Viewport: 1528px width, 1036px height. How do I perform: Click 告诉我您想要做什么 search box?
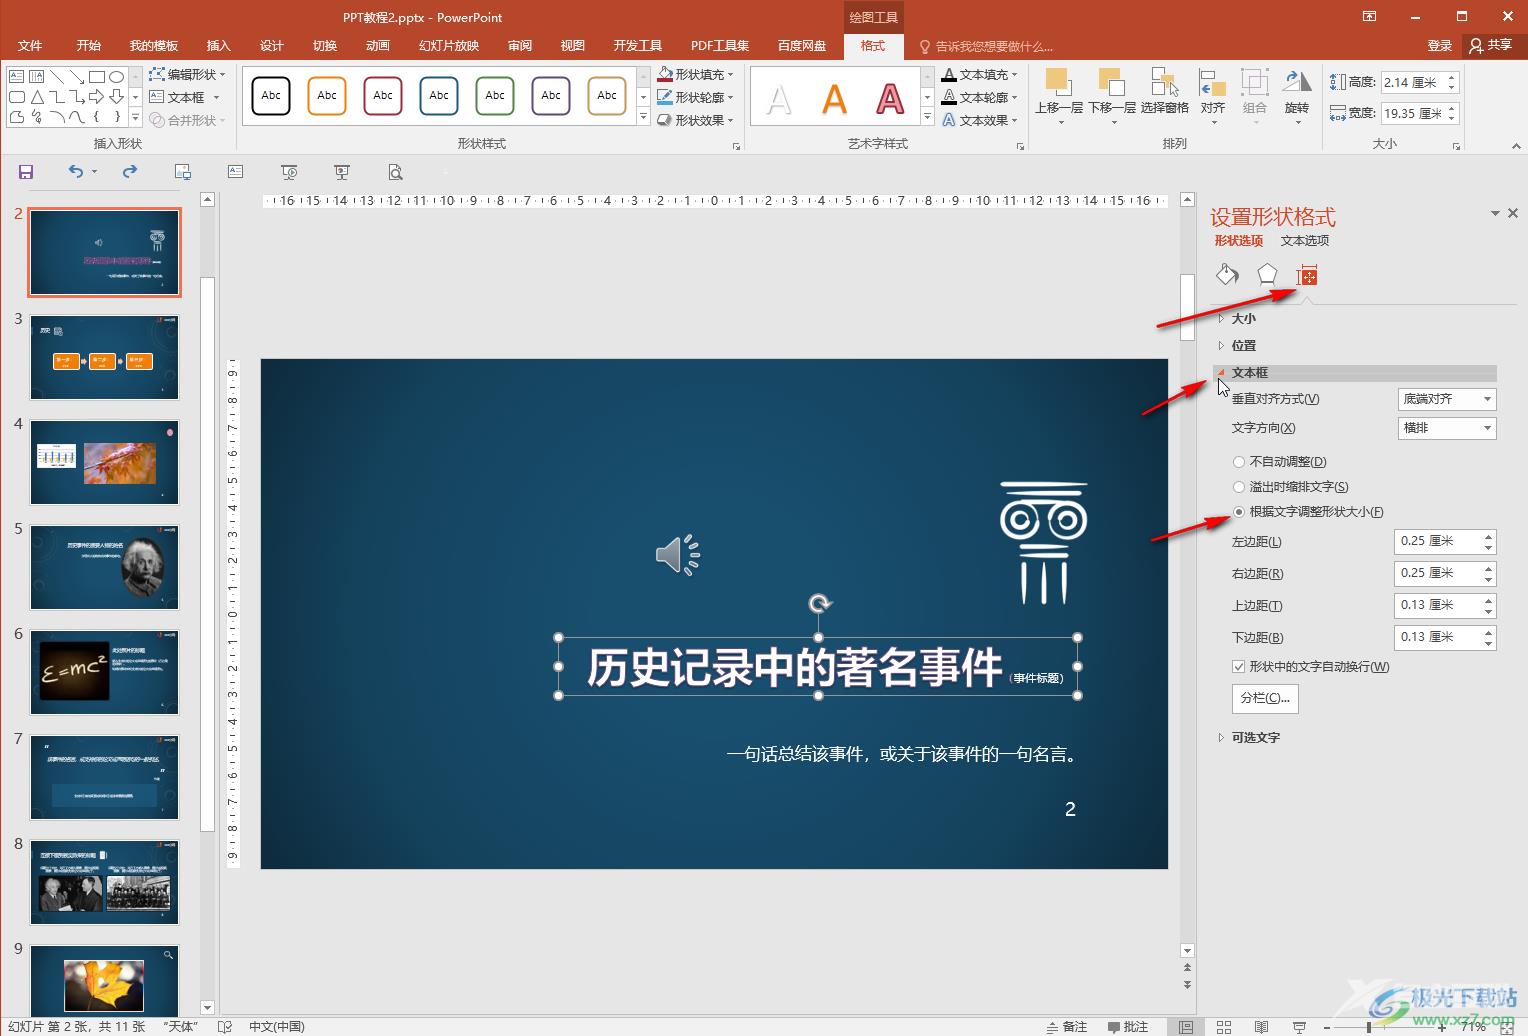(987, 46)
